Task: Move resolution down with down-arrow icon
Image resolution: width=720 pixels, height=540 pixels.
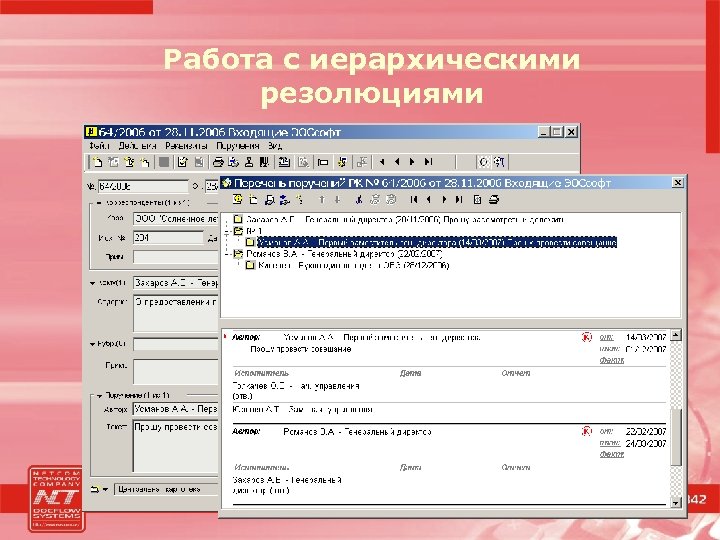Action: pos(337,199)
